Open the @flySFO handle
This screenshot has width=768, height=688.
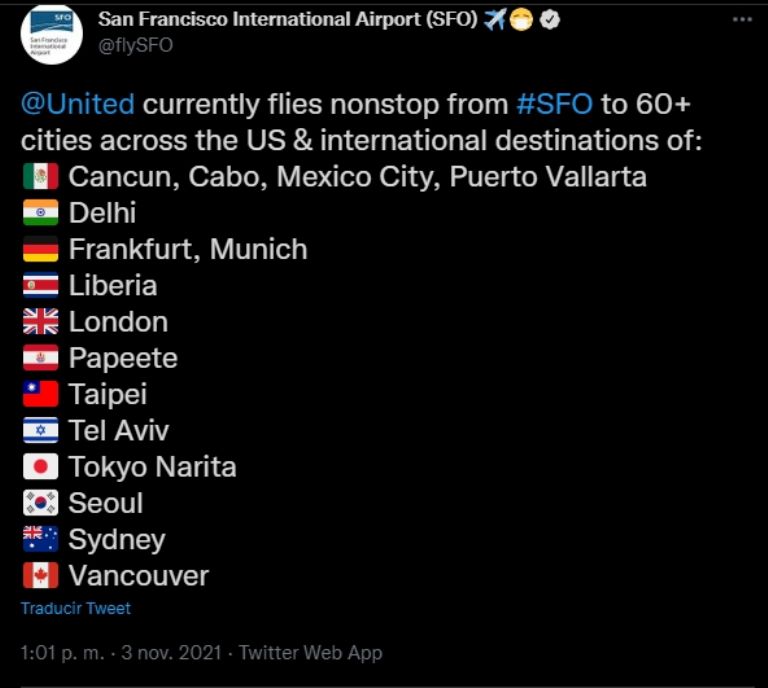pyautogui.click(x=136, y=45)
